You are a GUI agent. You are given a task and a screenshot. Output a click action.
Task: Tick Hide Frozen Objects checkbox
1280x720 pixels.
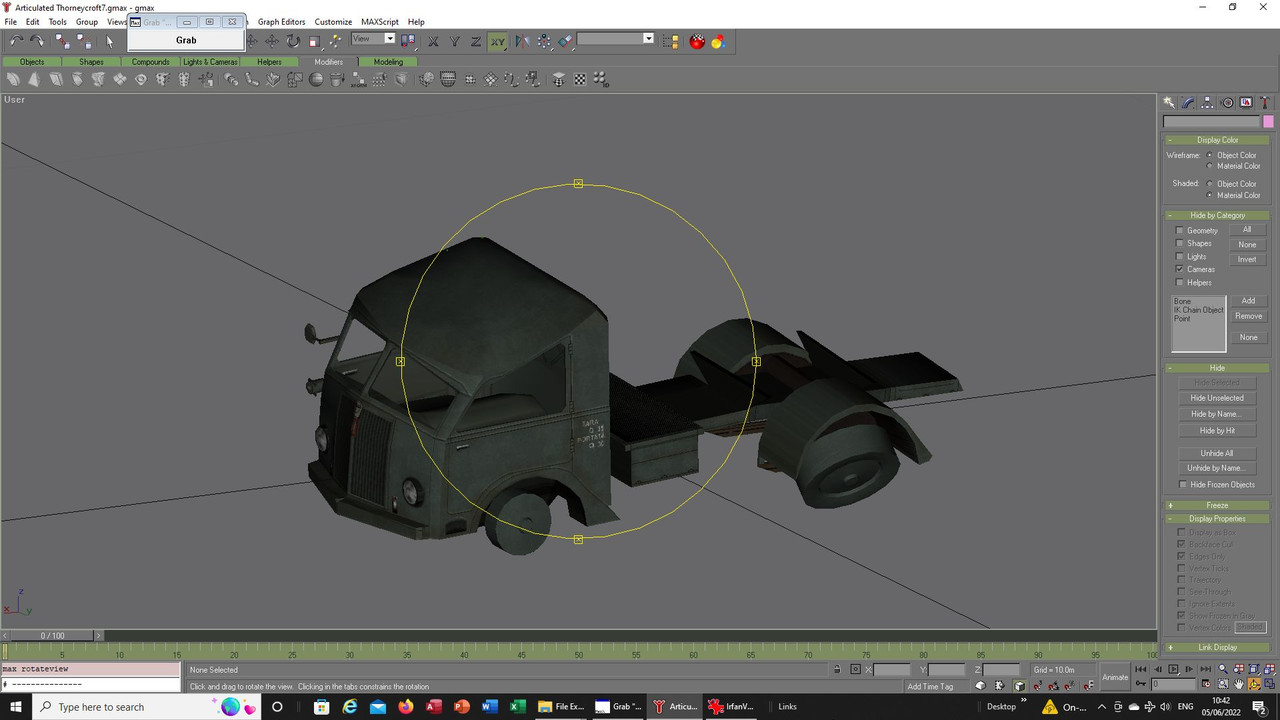pos(1183,485)
